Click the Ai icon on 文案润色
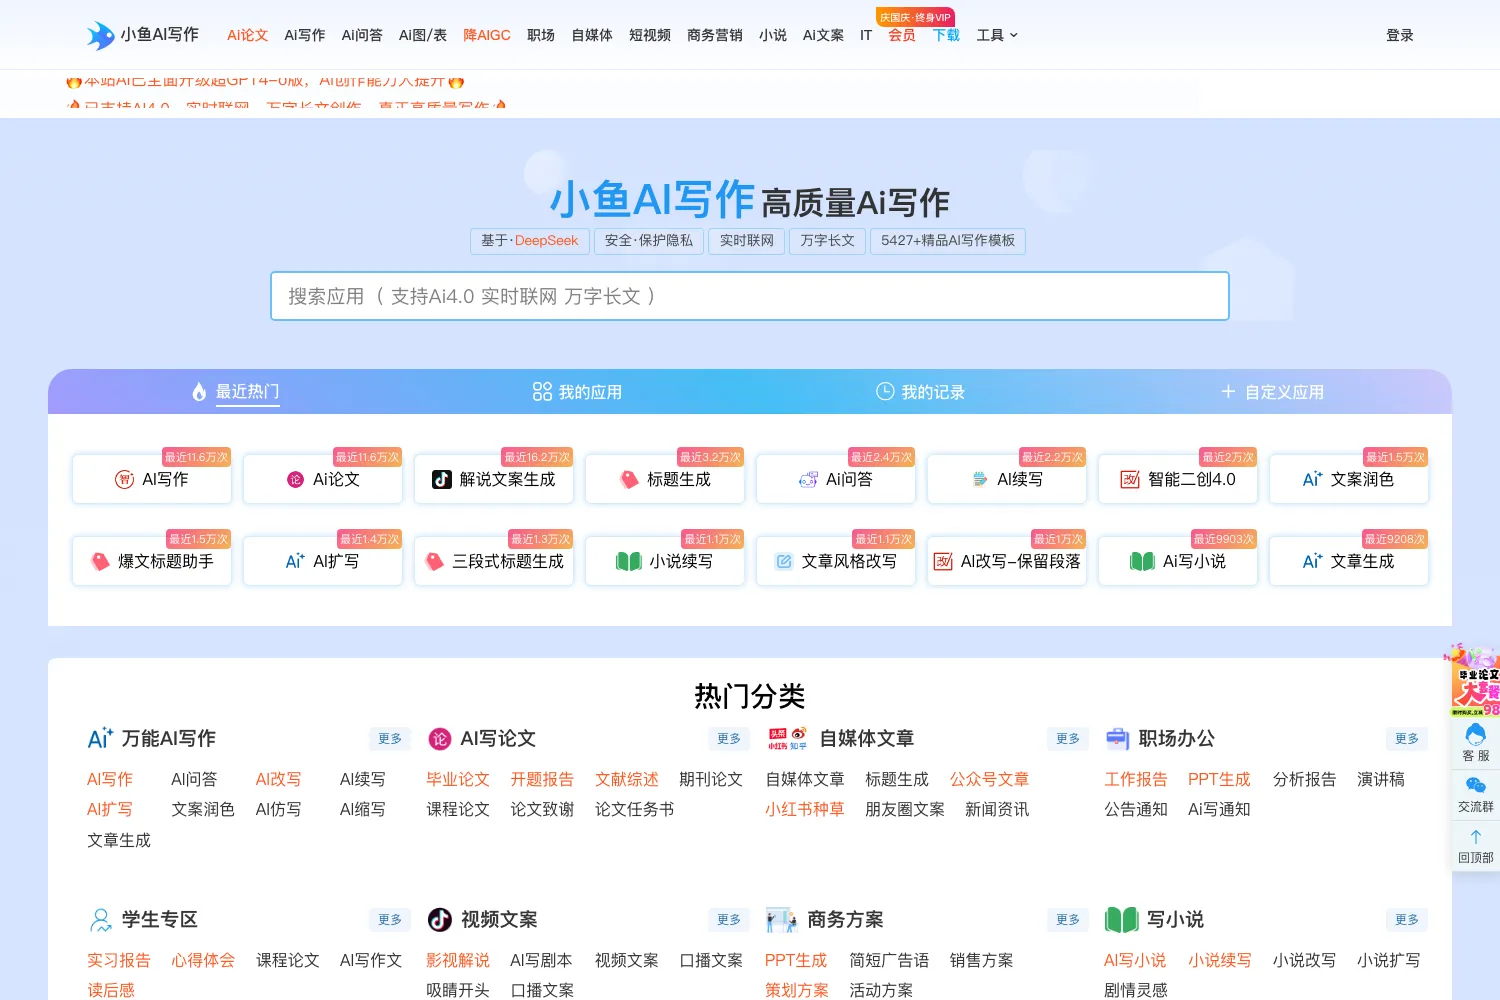 (x=1312, y=479)
